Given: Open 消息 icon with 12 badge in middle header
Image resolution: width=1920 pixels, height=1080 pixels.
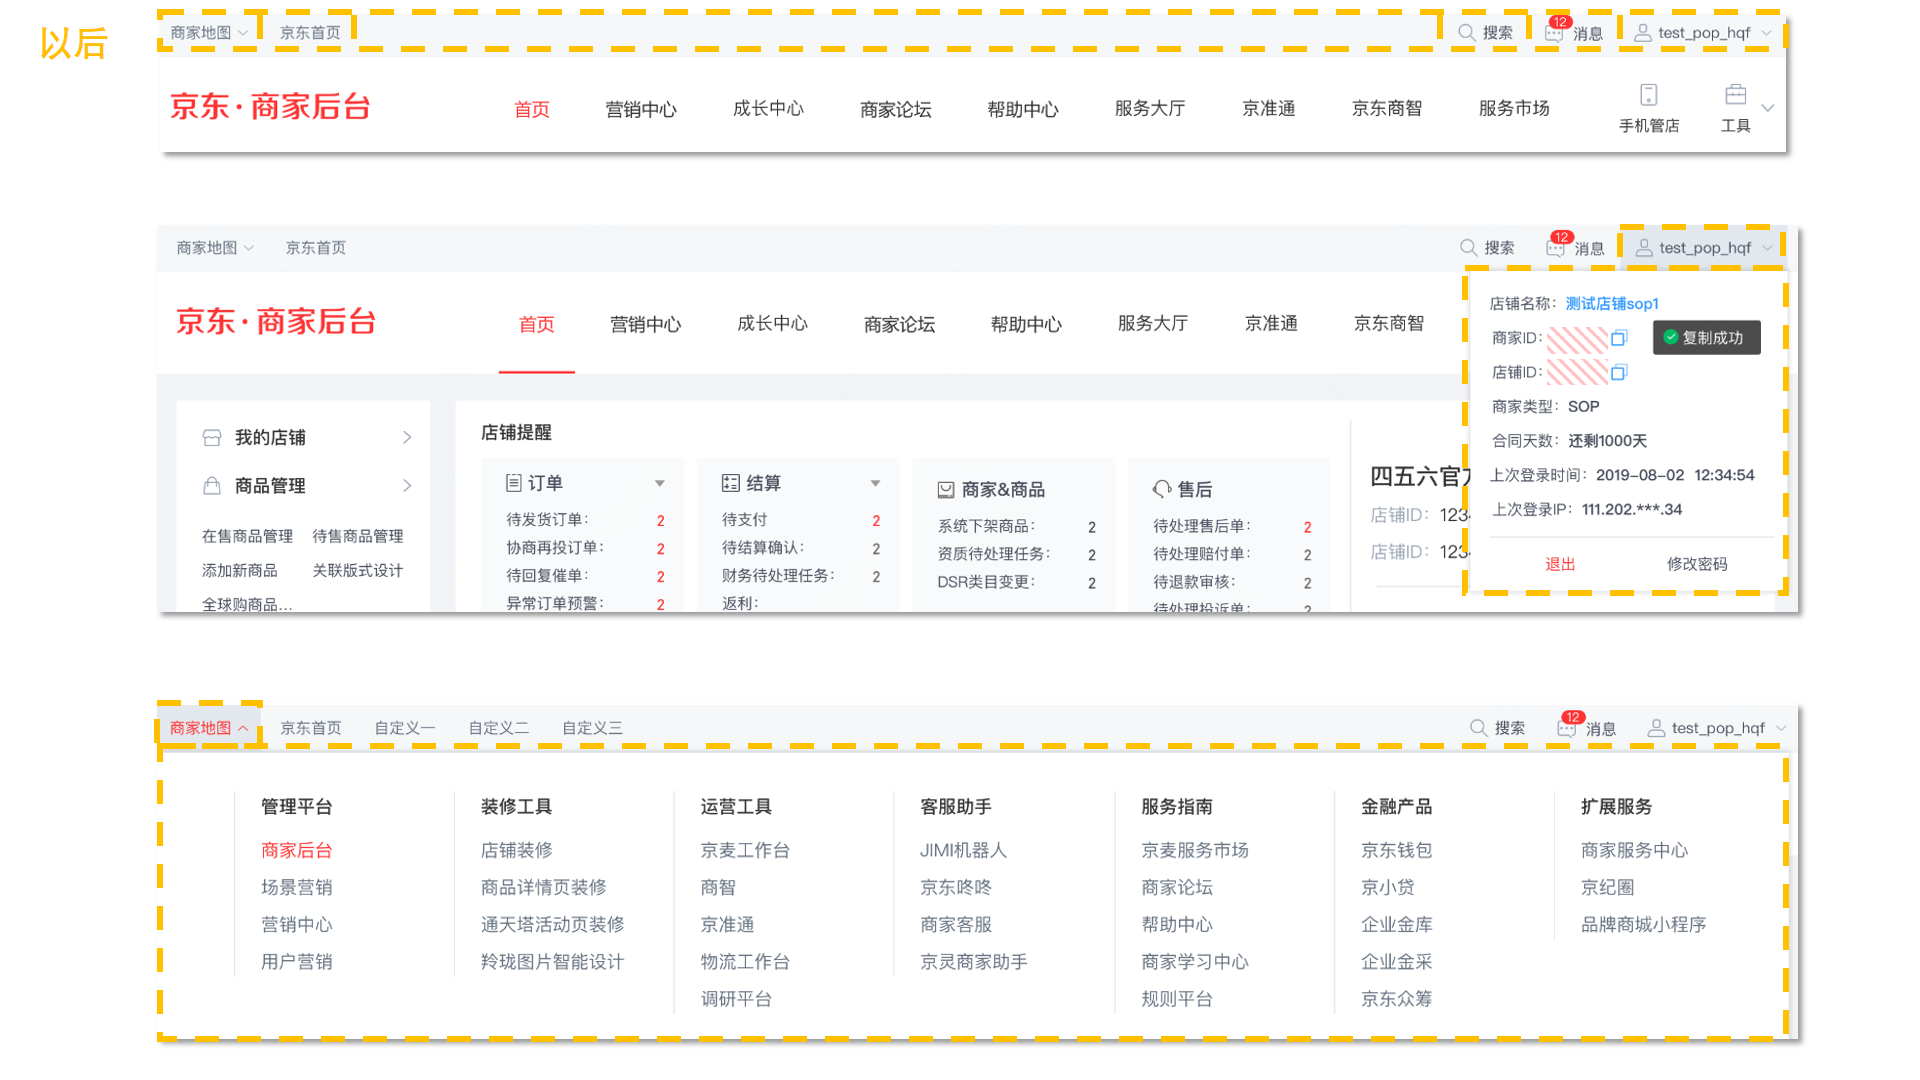Looking at the screenshot, I should tap(1556, 247).
